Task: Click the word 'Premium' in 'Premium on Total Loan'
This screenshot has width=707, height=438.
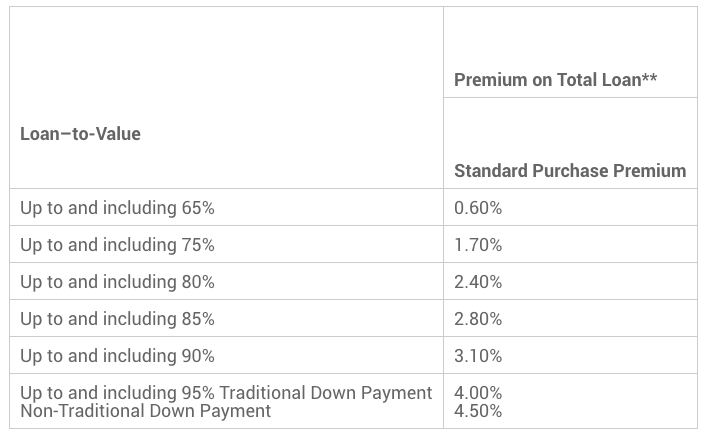Action: point(489,80)
